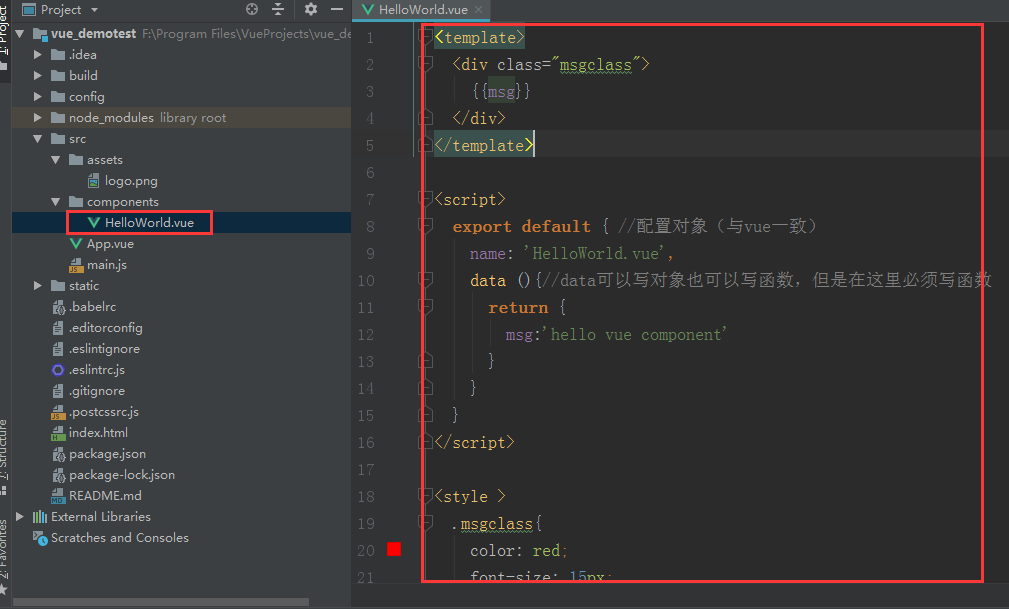
Task: Fold the template tag on line 1
Action: (425, 37)
